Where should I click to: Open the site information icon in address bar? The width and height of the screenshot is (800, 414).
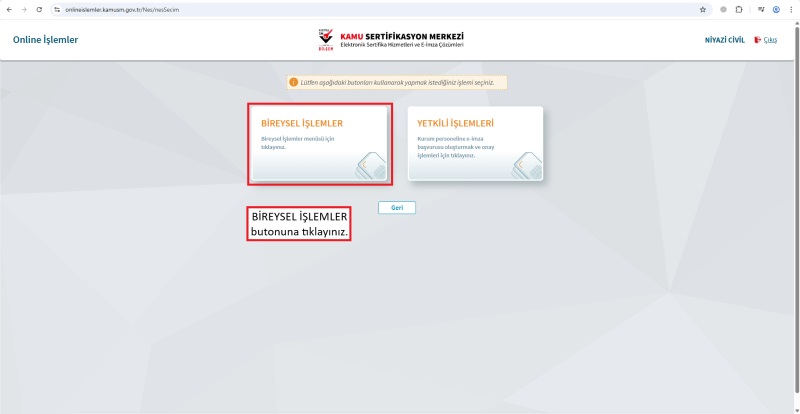pos(57,9)
